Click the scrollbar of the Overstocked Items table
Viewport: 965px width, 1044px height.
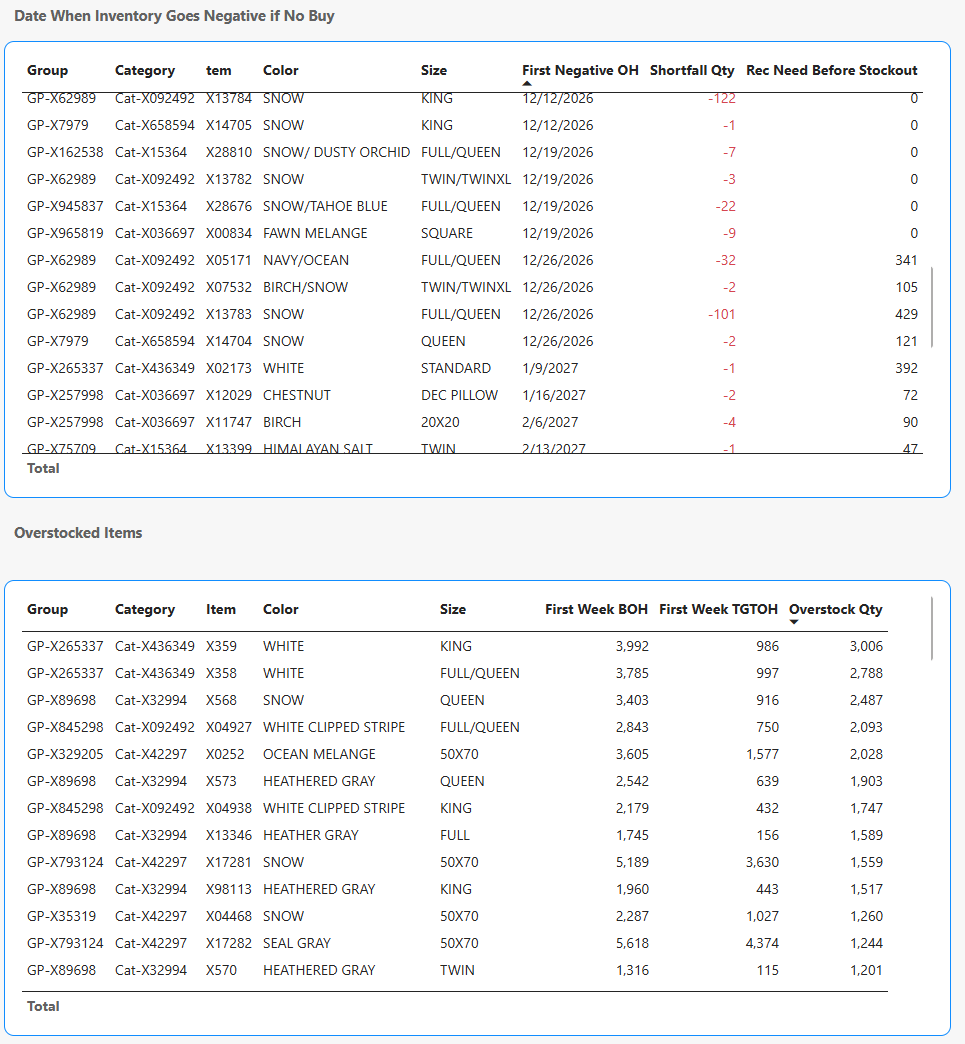932,629
